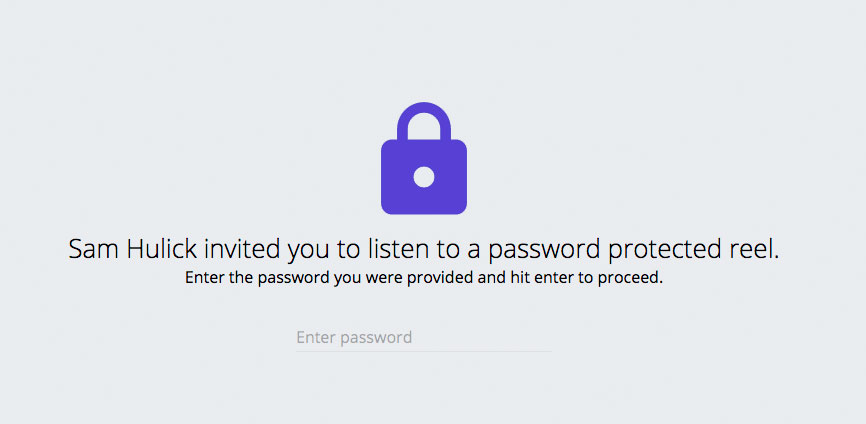Screen dimensions: 866x424
Task: Click the curved shackle of the padlock
Action: pos(424,120)
